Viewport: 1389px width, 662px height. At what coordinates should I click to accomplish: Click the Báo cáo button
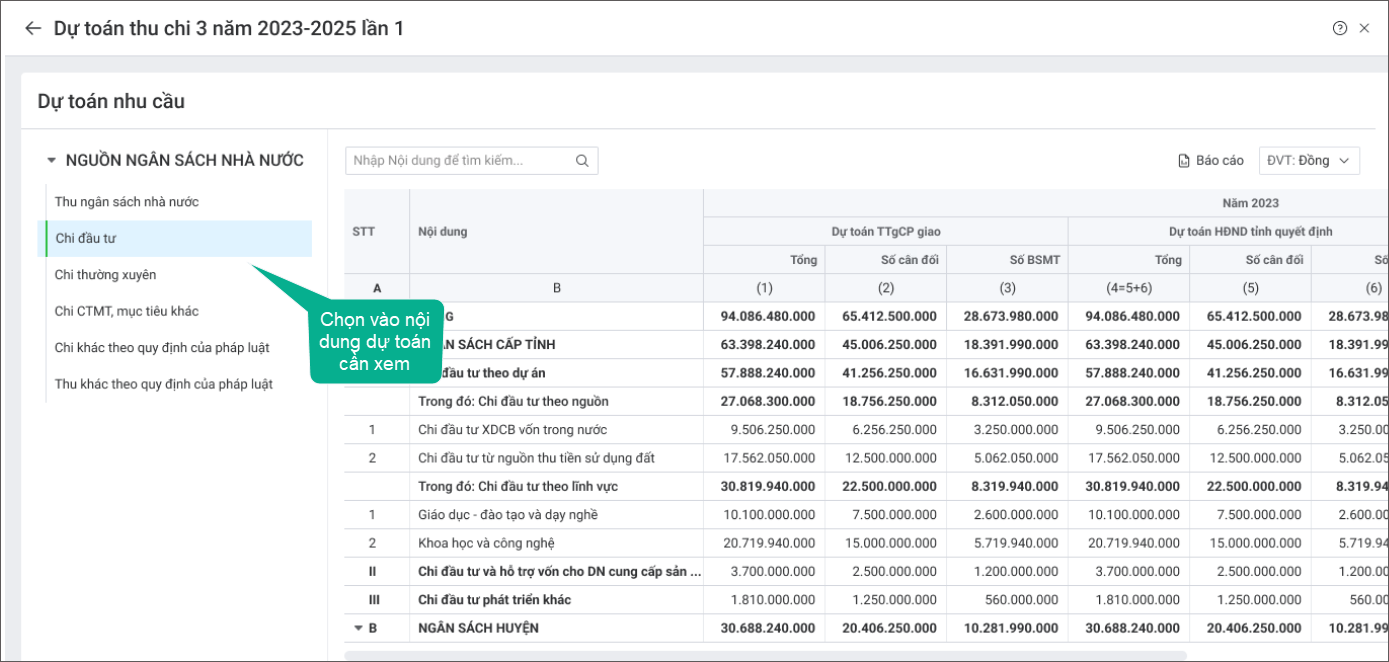click(x=1220, y=161)
